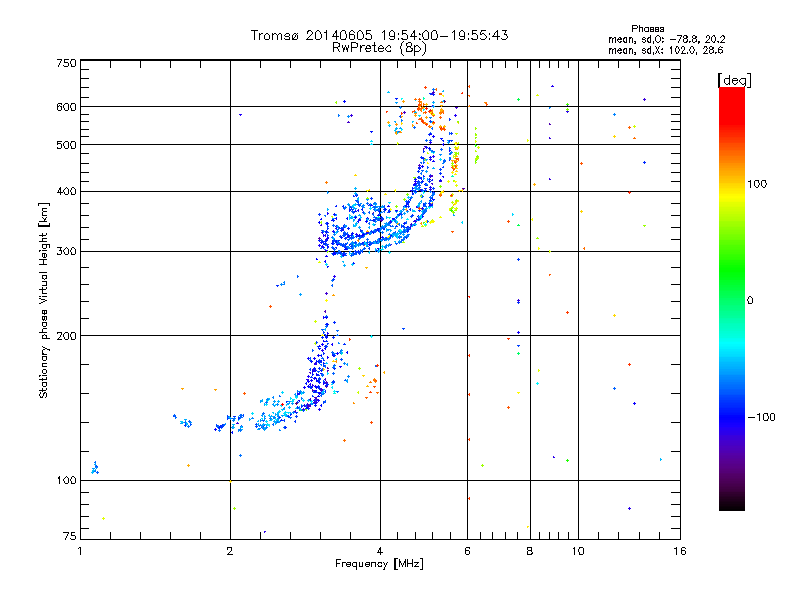Click the 4 MHz frequency tick label

click(380, 551)
